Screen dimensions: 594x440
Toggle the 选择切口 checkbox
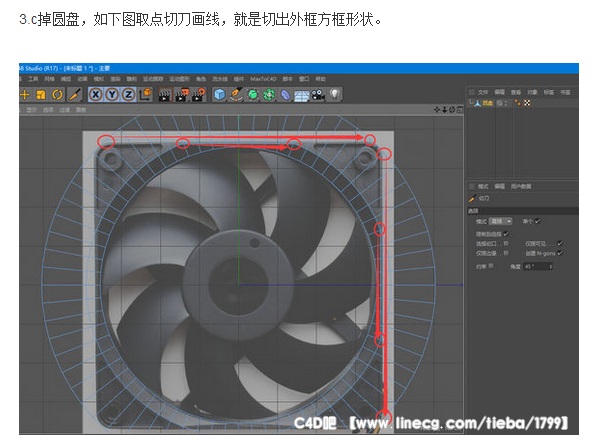pos(506,244)
